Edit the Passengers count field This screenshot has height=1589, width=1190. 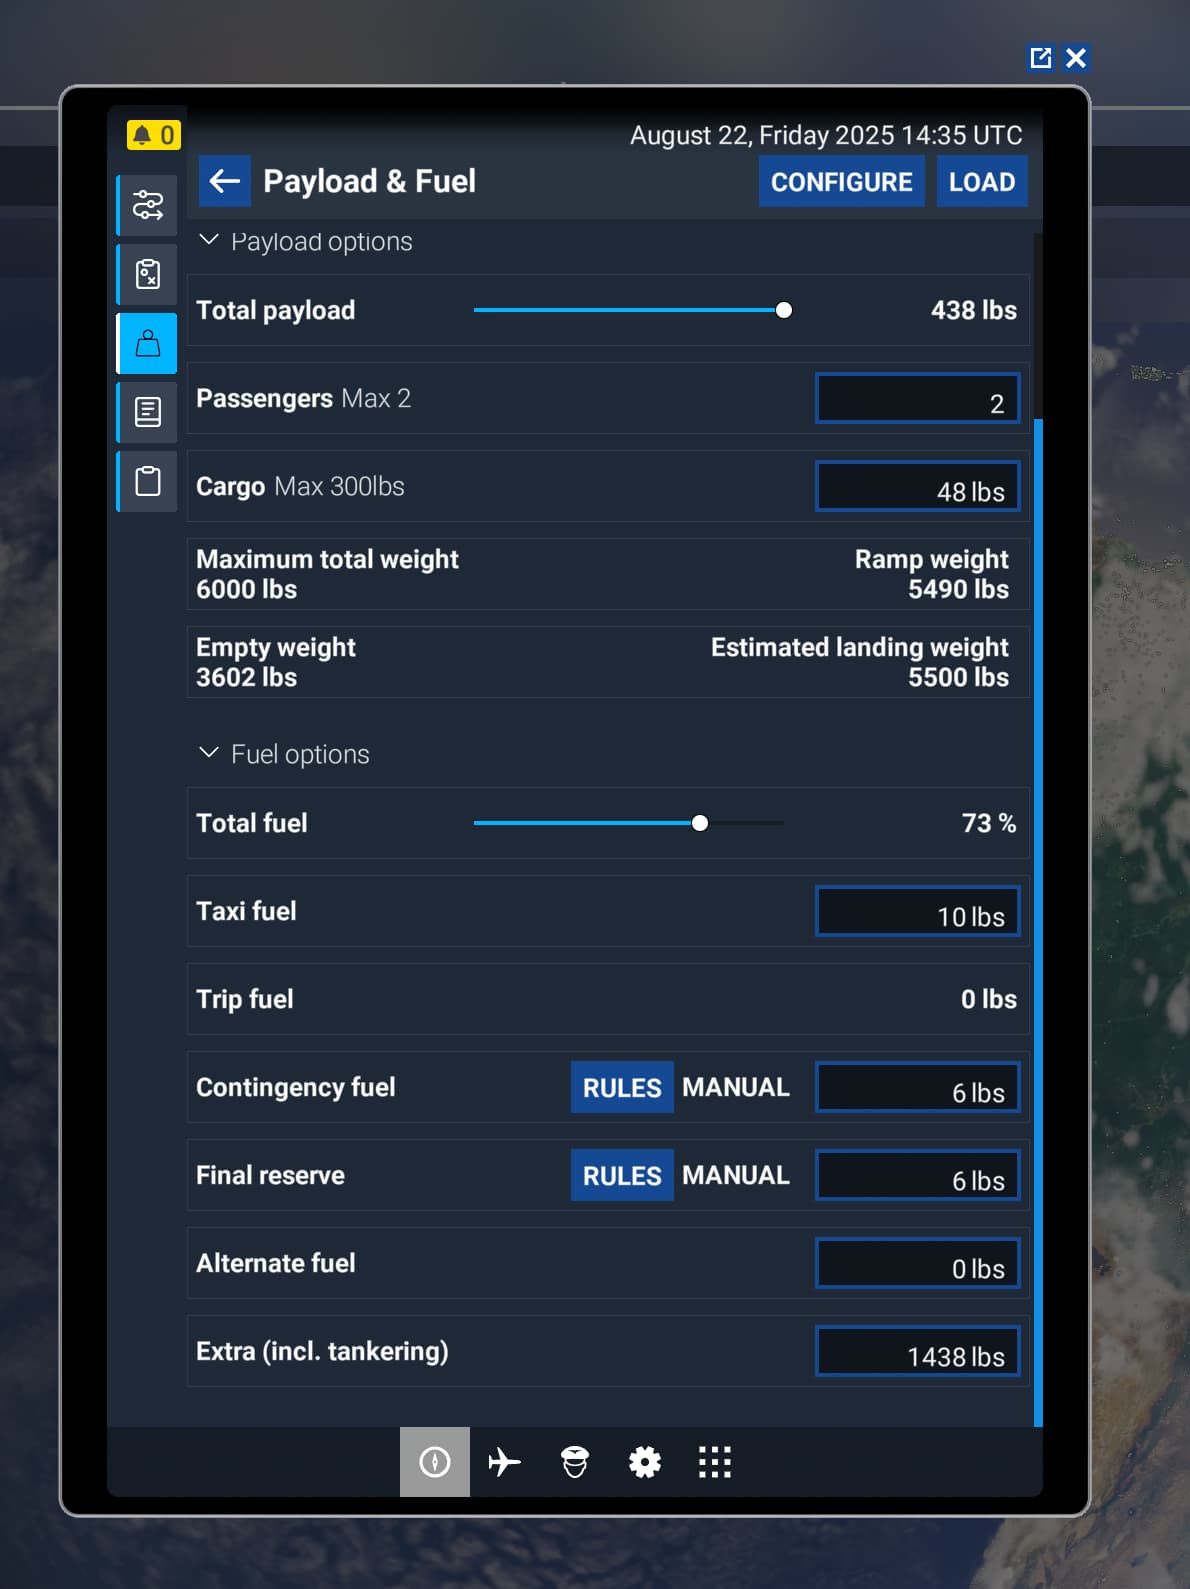click(918, 399)
